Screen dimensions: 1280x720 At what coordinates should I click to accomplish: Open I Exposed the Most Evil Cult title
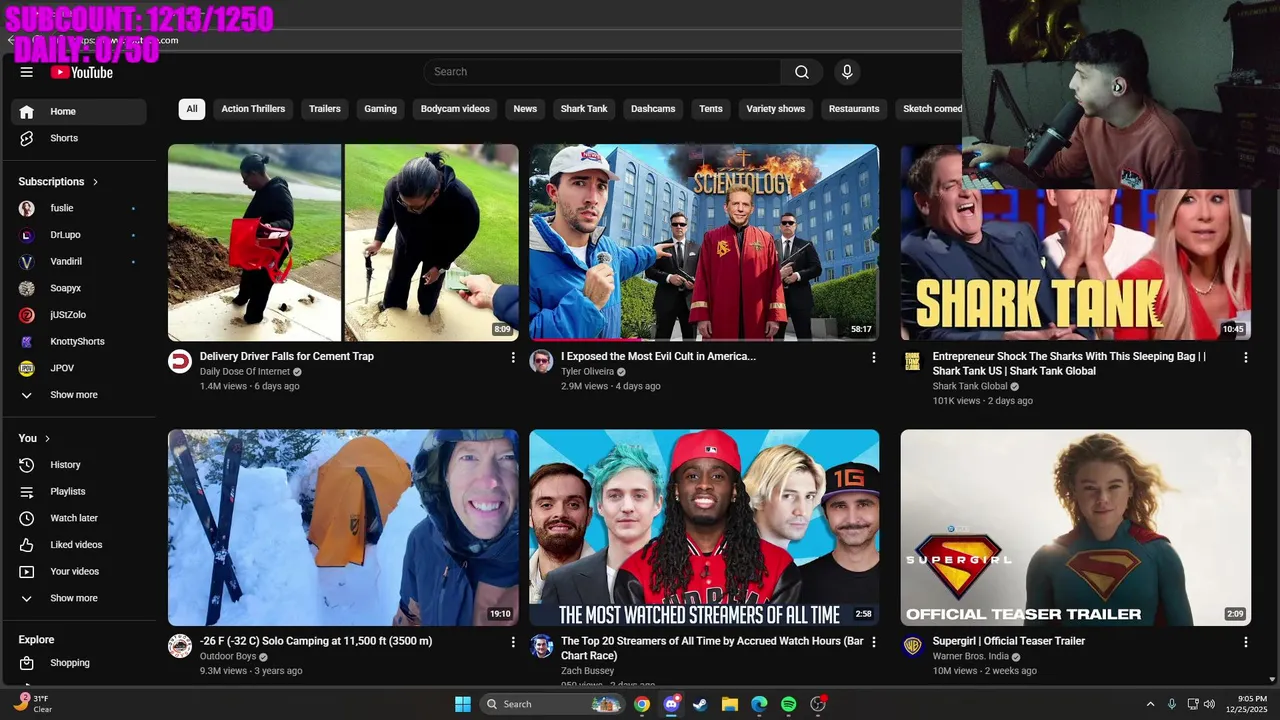point(658,356)
